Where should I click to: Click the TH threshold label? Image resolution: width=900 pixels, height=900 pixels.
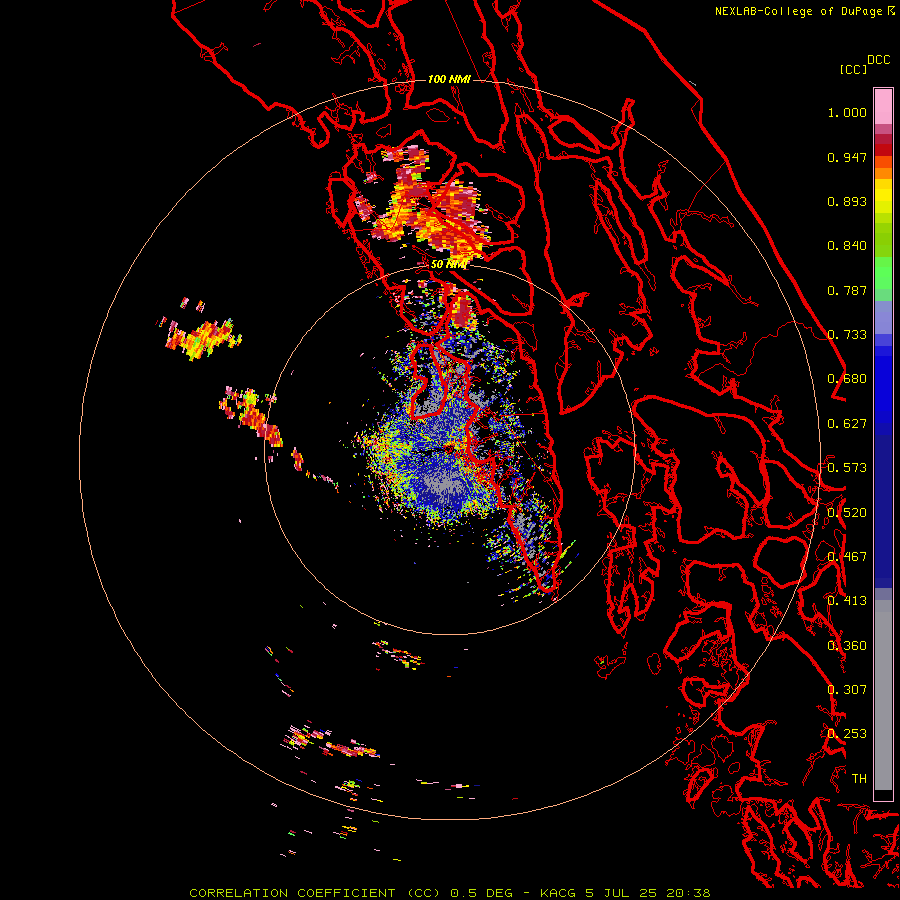point(859,779)
